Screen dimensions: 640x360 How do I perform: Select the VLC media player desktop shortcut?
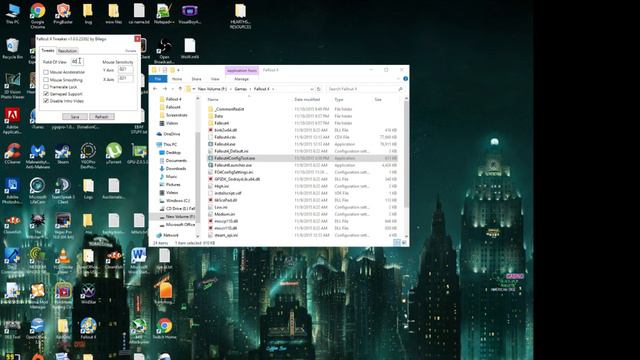(63, 261)
